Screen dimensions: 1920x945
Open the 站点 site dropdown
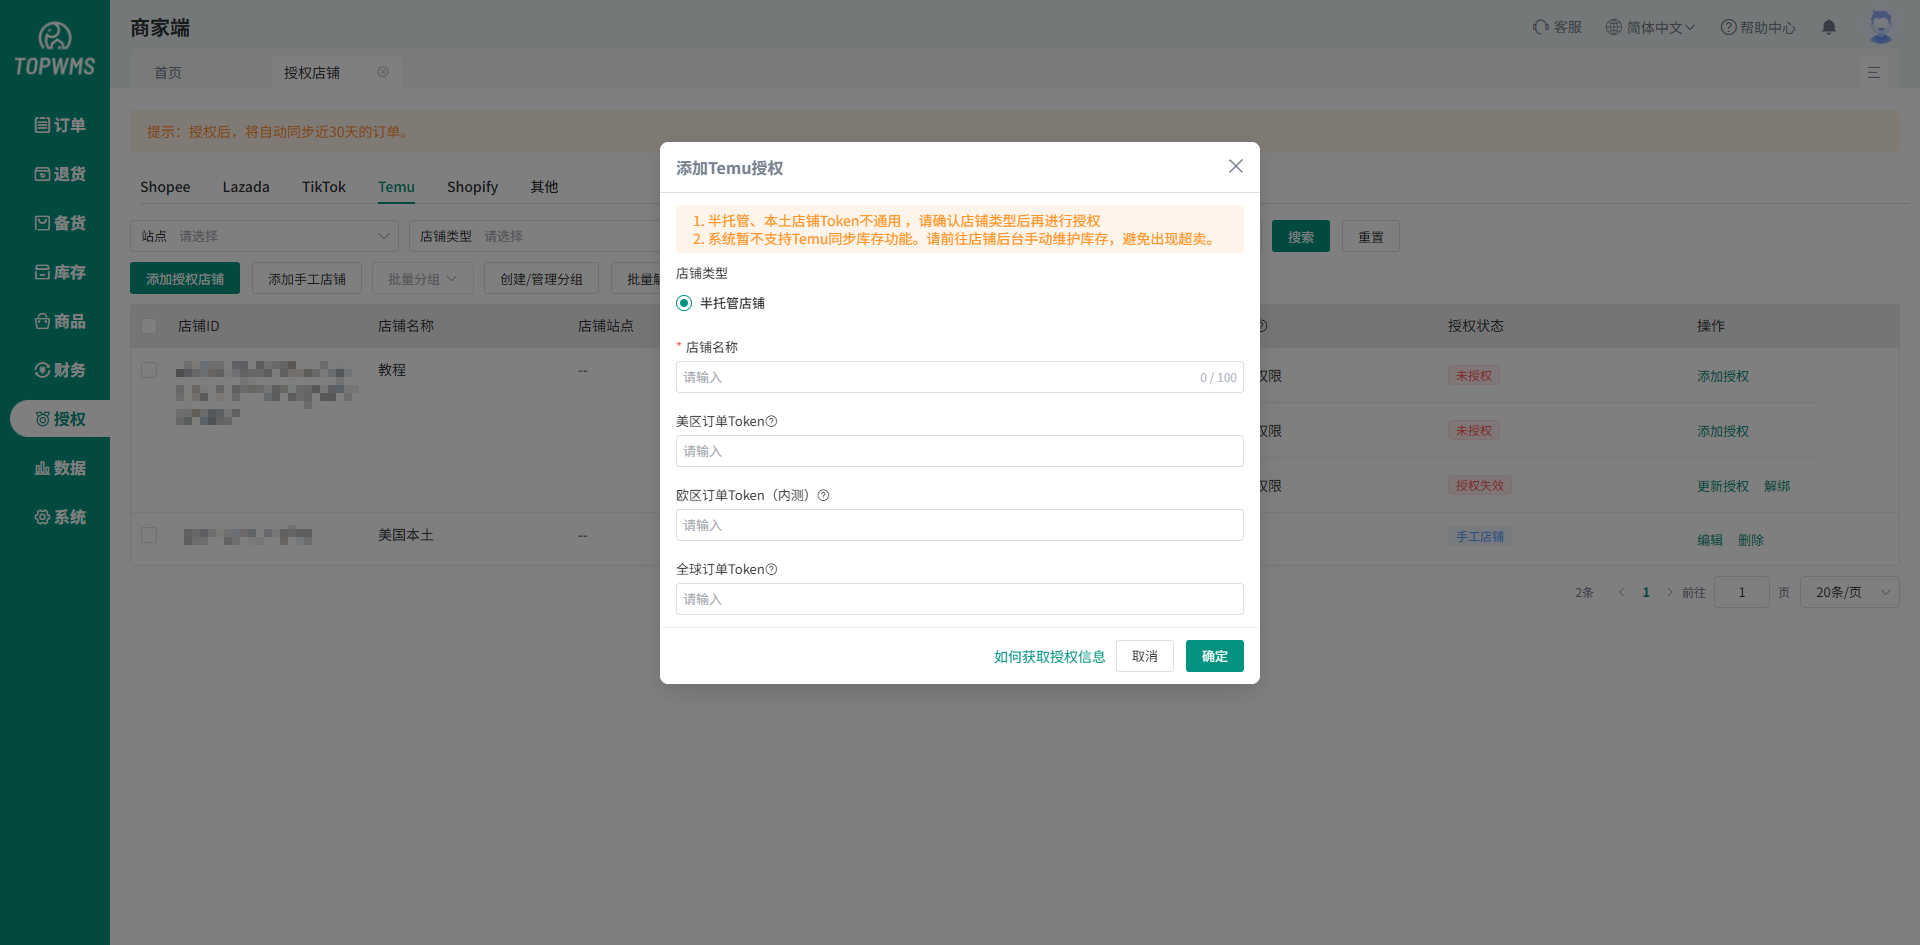(x=264, y=236)
